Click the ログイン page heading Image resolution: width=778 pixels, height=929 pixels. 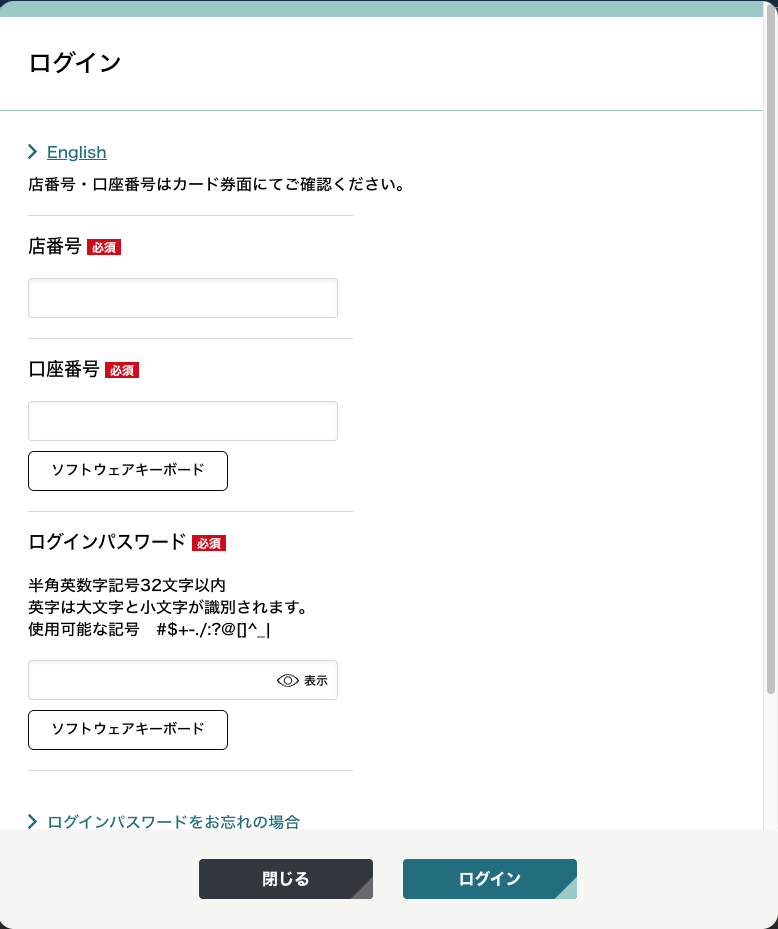tap(75, 63)
